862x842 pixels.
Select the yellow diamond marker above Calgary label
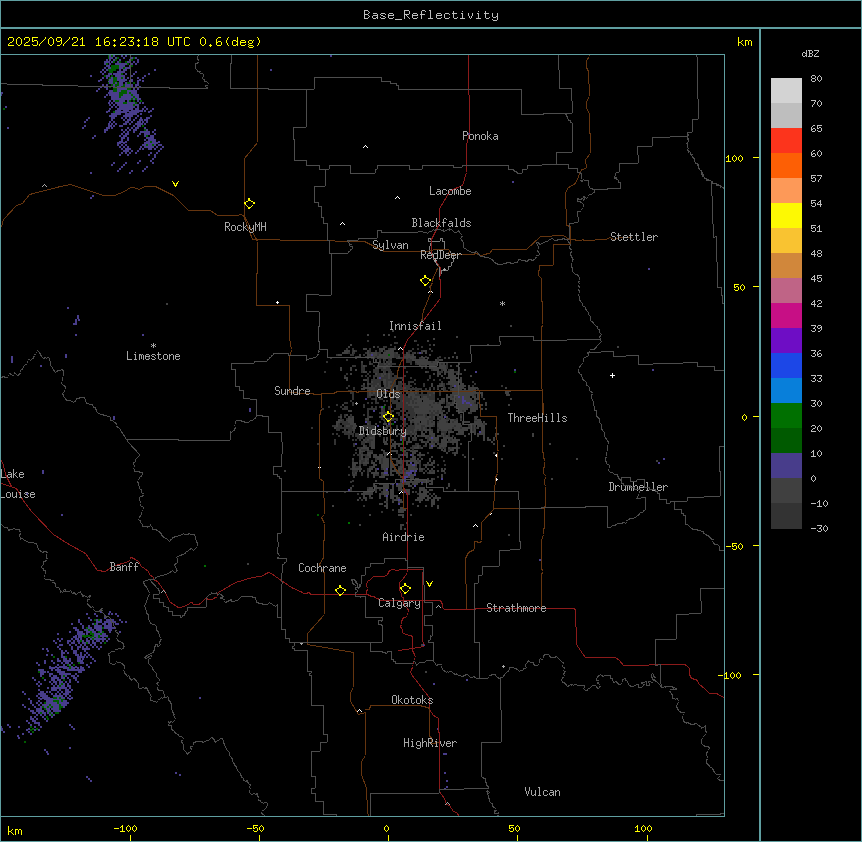coord(405,588)
